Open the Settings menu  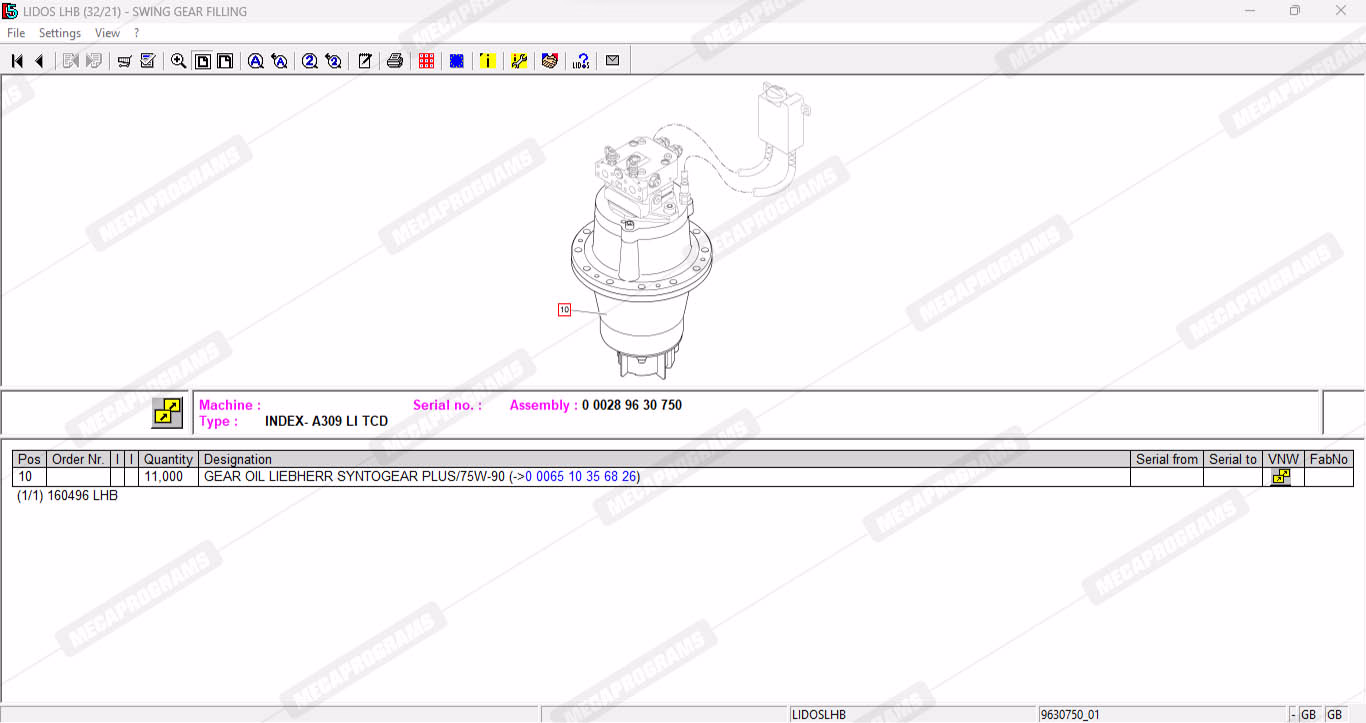pyautogui.click(x=60, y=33)
